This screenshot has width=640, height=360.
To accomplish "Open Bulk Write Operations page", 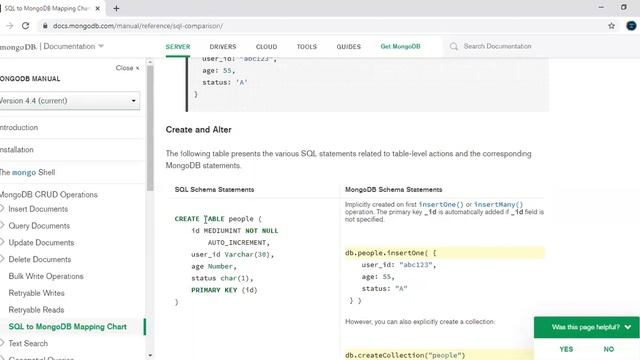I will (46, 276).
